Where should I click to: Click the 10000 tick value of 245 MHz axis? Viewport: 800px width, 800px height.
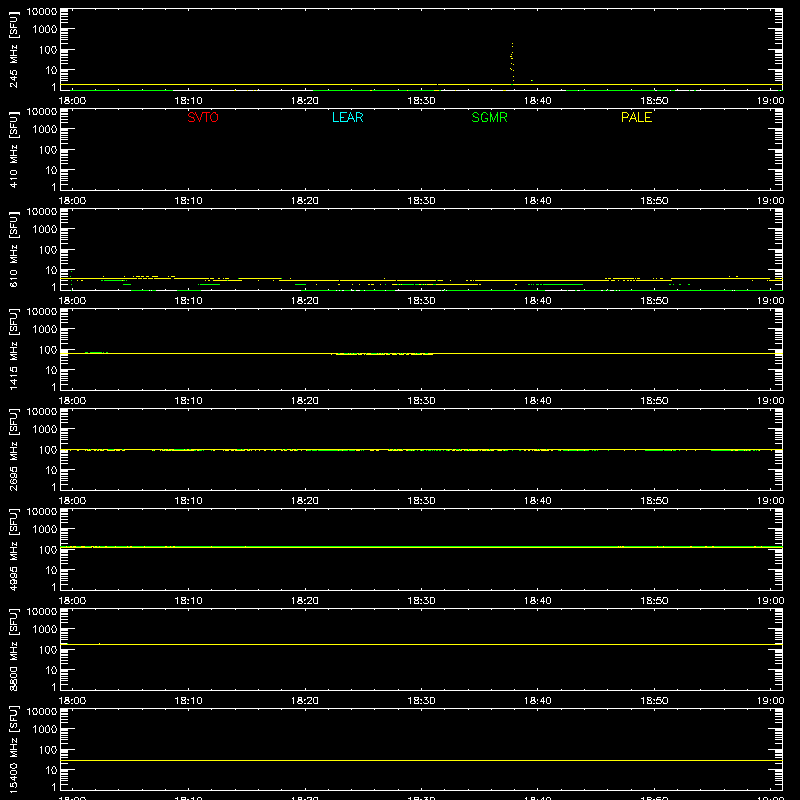pyautogui.click(x=42, y=12)
